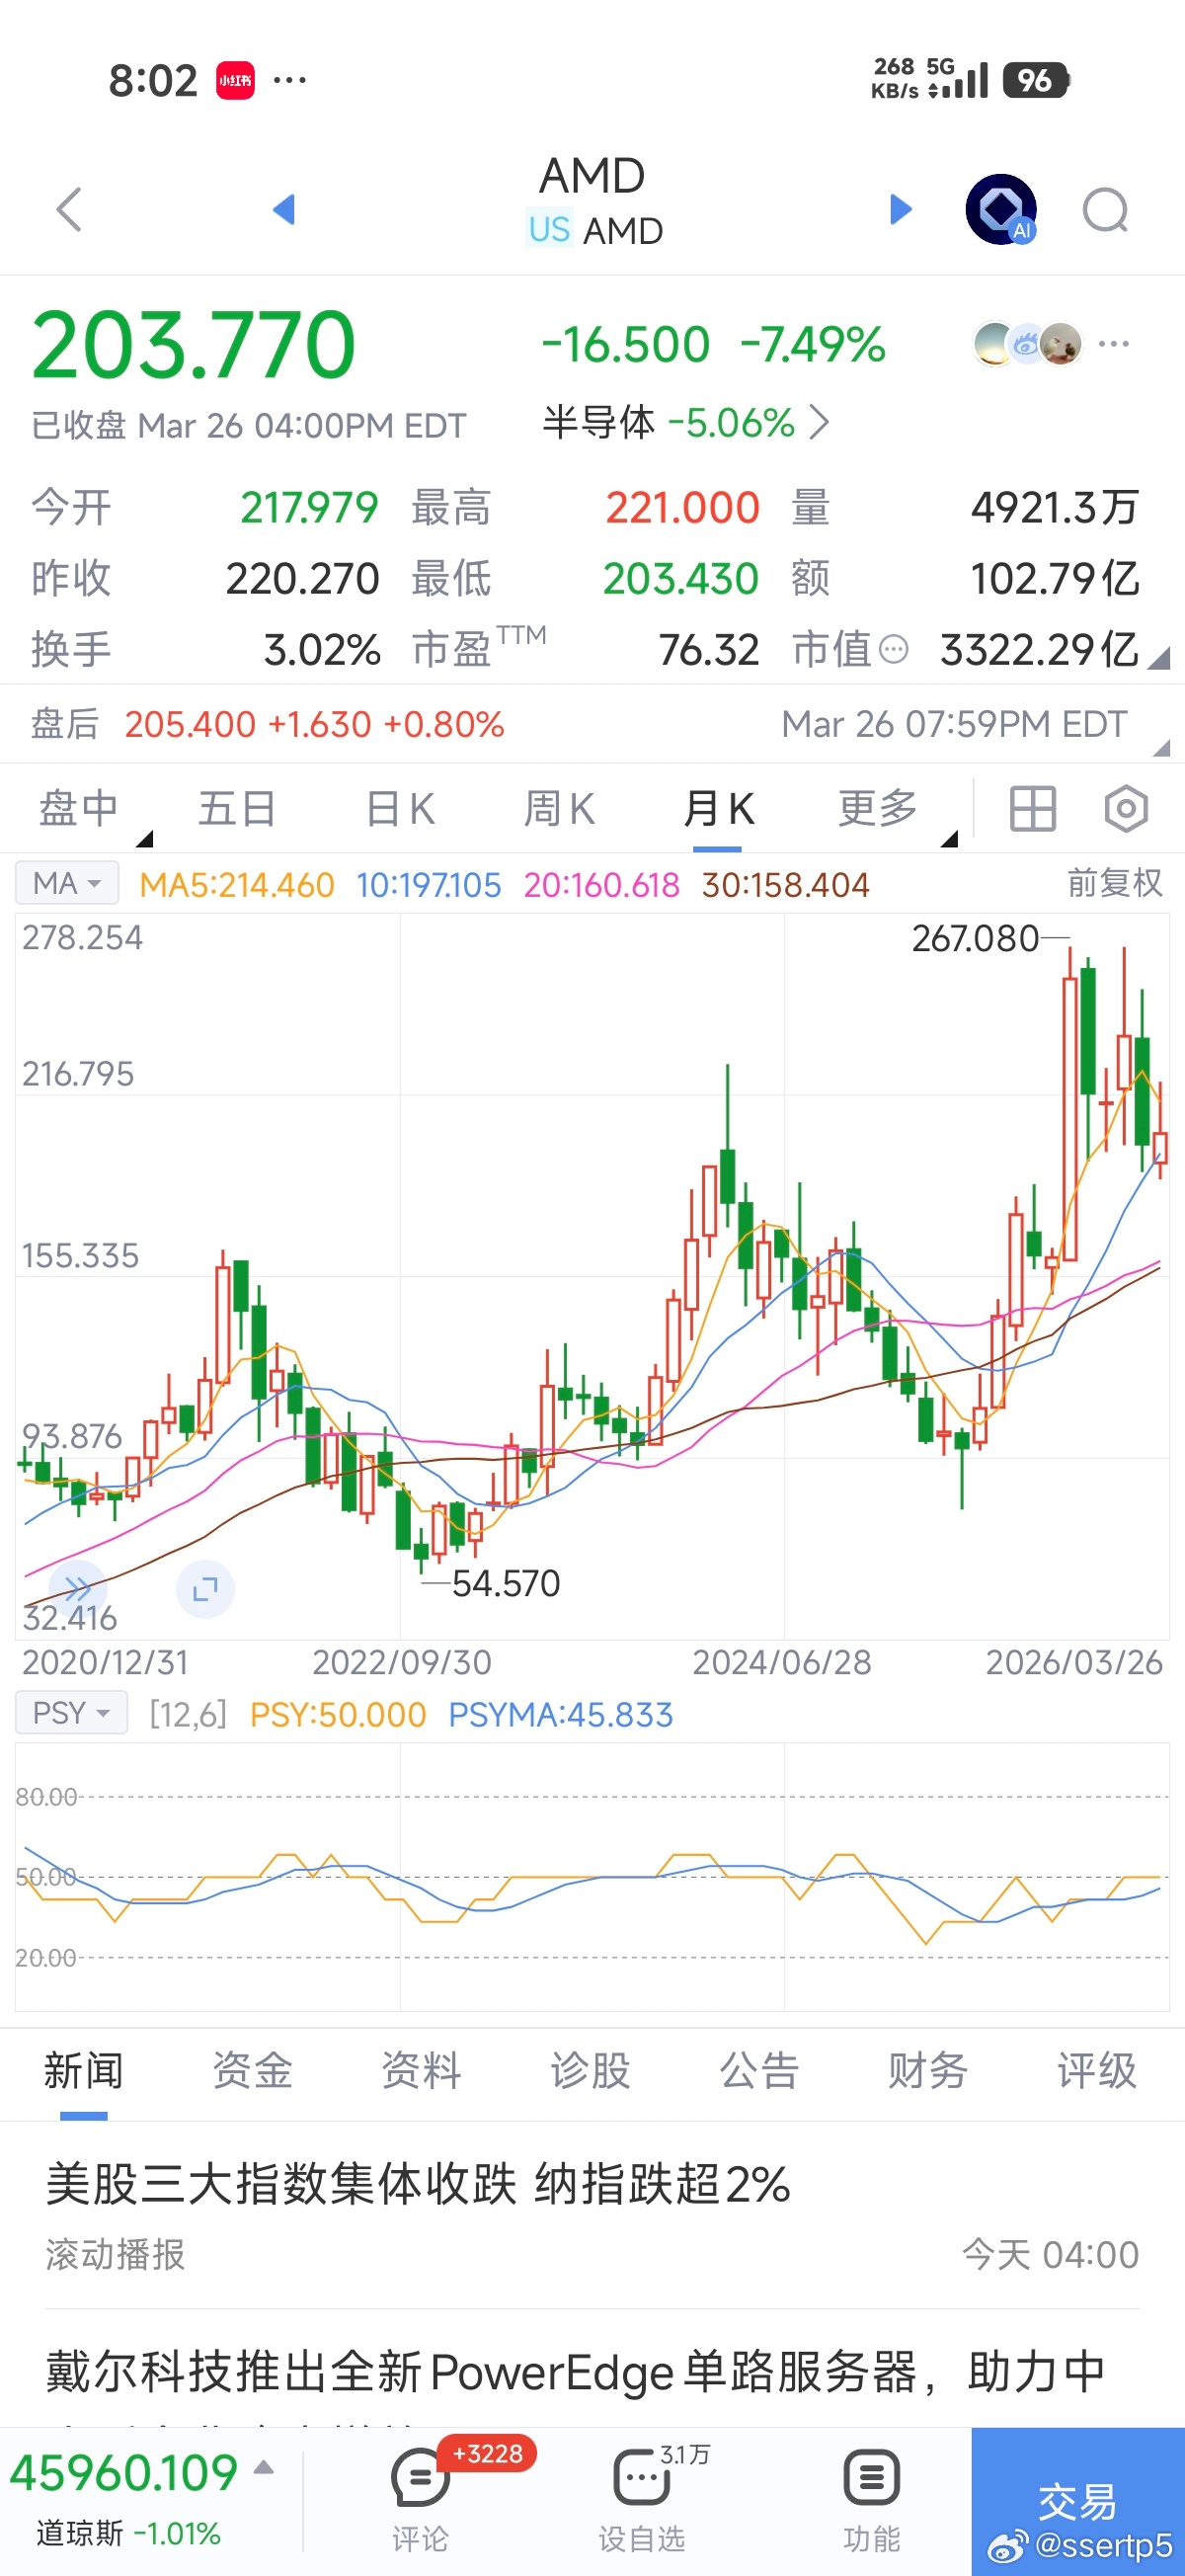
Task: Tap the current price 203.770
Action: coord(194,345)
